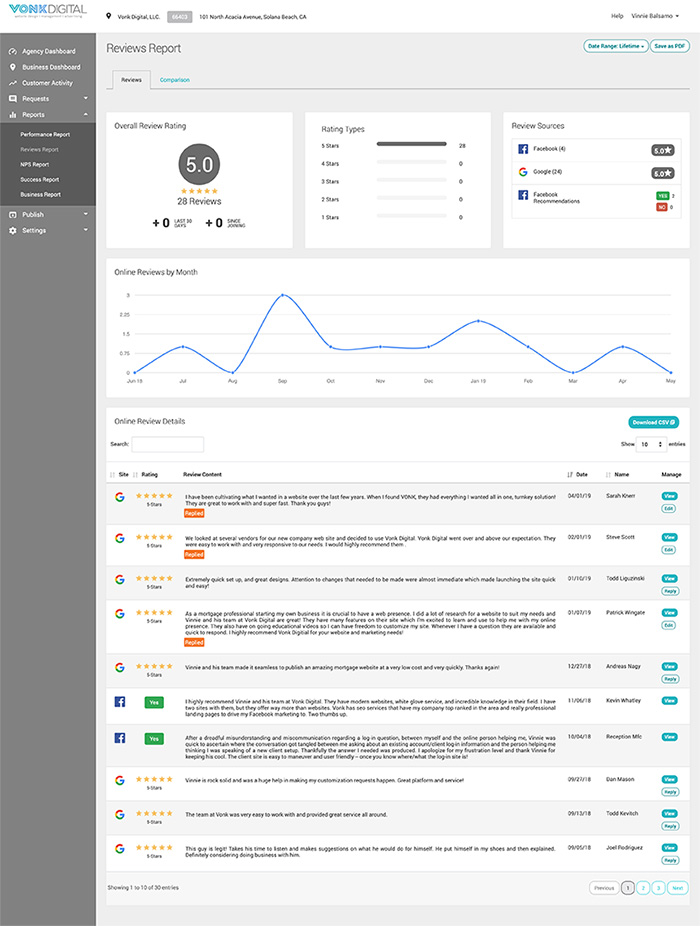Click the Jan 19 data point on the chart
700x926 pixels.
click(478, 321)
